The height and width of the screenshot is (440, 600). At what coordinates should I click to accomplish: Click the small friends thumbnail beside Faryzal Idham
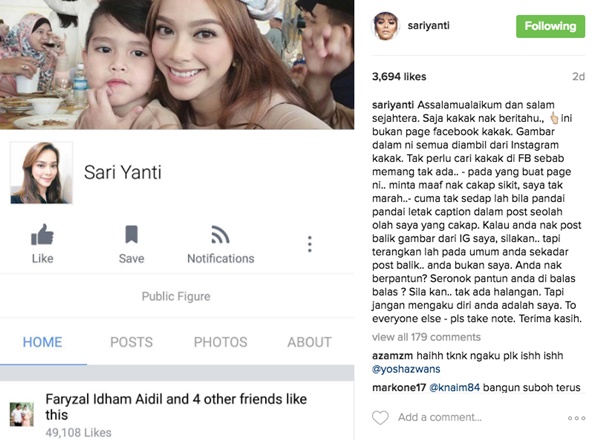21,414
